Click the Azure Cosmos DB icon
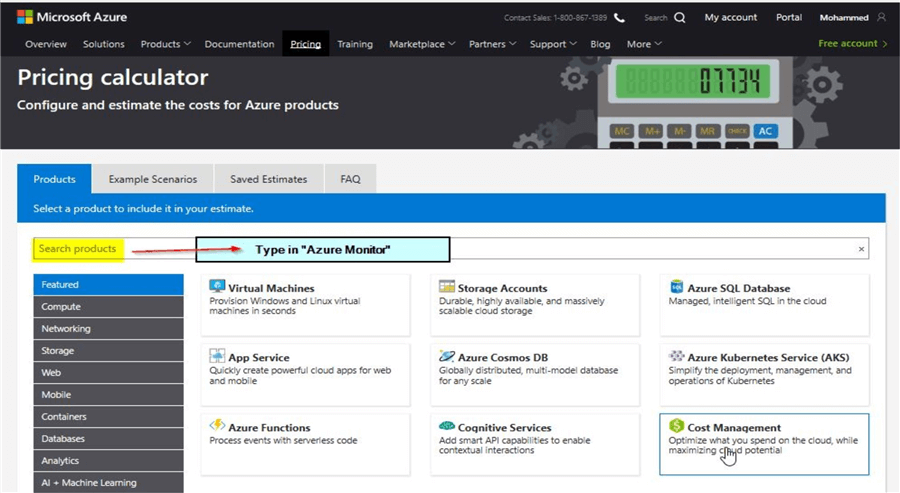Screen dimensions: 900x493 point(447,356)
